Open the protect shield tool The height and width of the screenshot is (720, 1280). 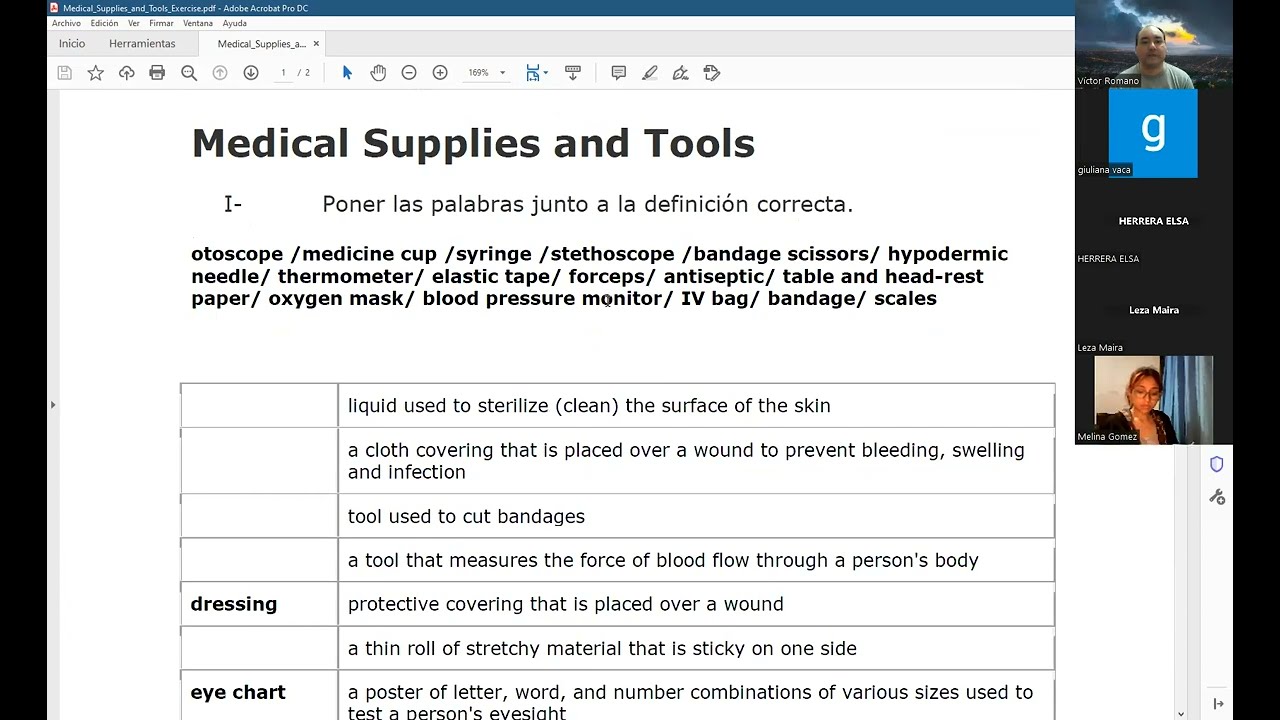click(1217, 464)
